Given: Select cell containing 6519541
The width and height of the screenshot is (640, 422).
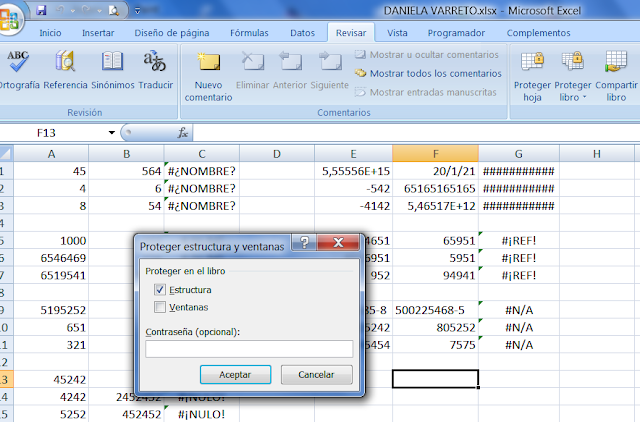Looking at the screenshot, I should tap(51, 275).
